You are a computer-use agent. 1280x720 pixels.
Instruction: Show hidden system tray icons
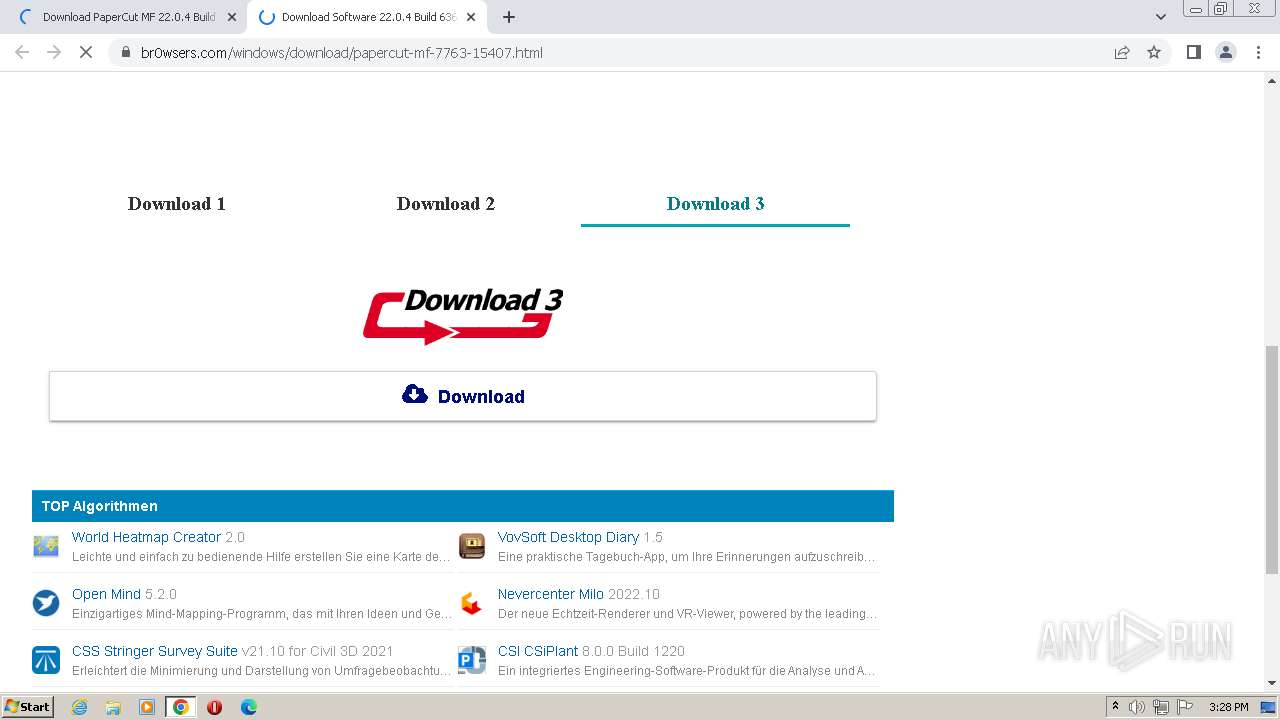[x=1115, y=707]
